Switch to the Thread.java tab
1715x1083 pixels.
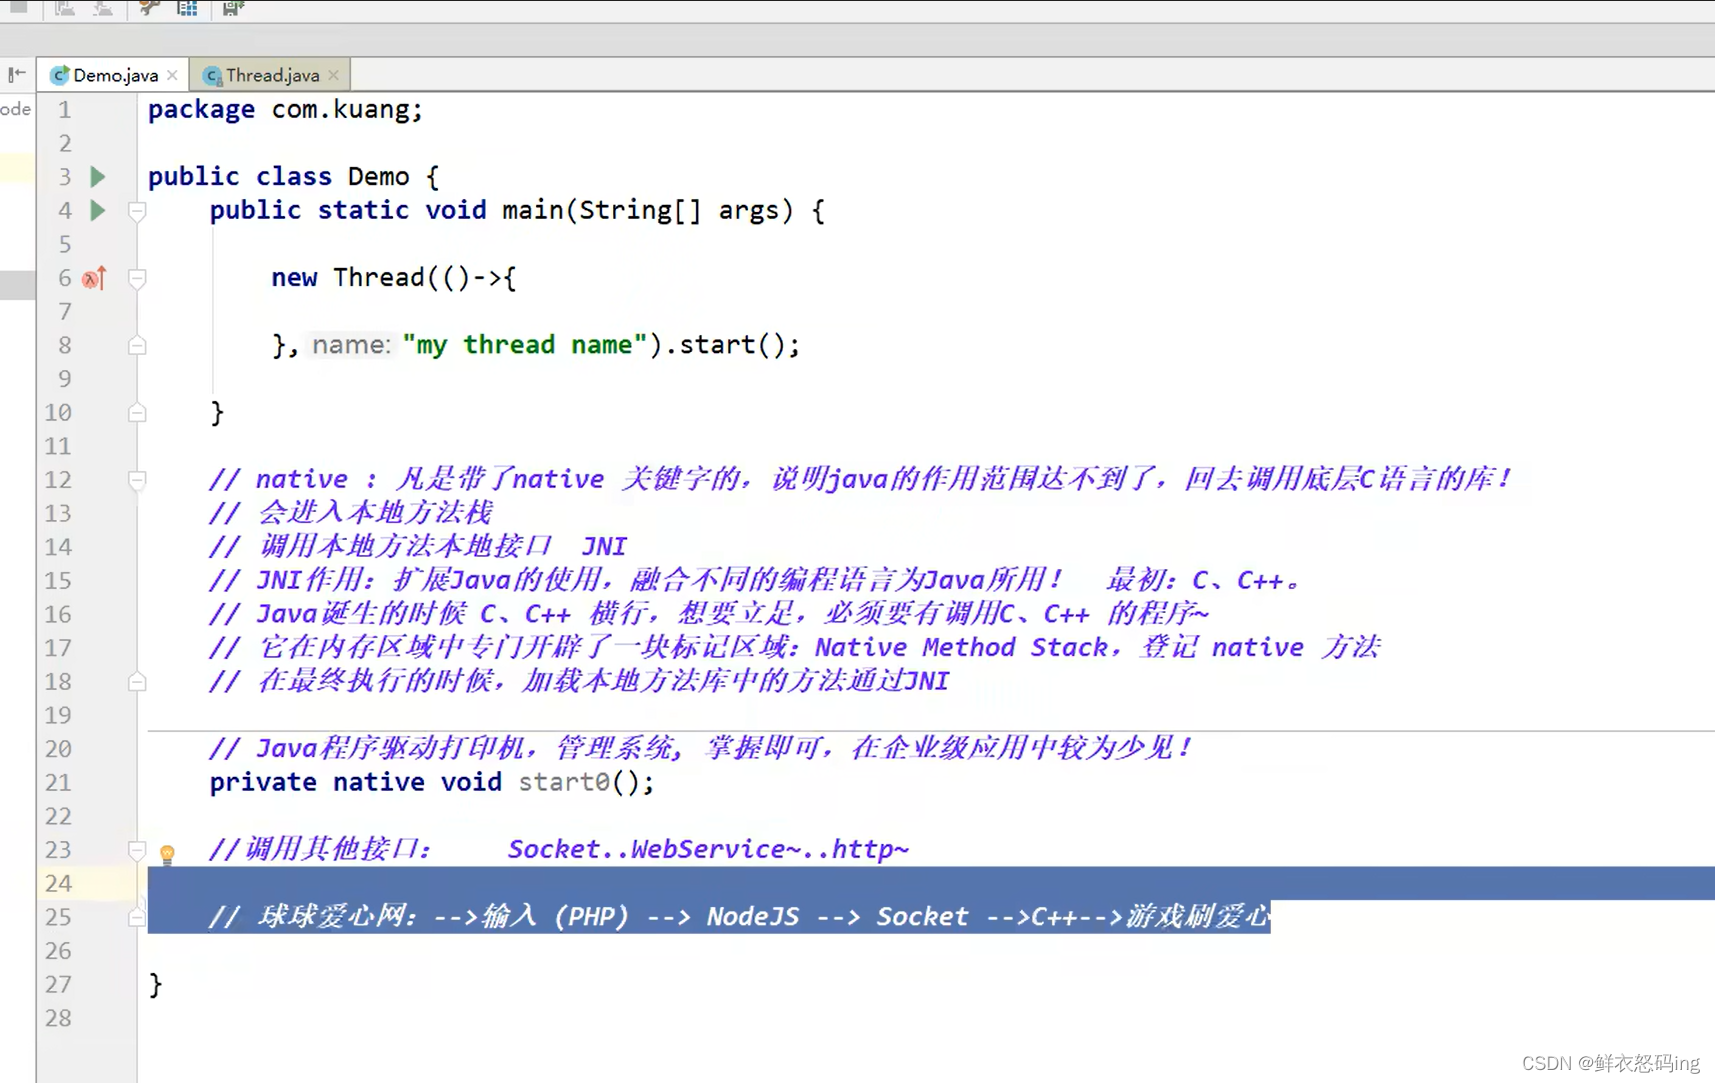(x=271, y=75)
